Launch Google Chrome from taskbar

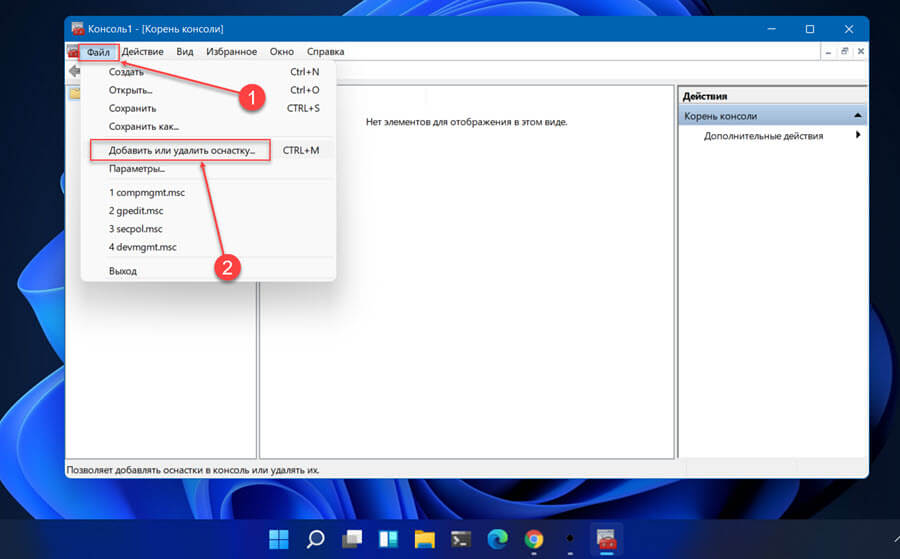pyautogui.click(x=534, y=539)
